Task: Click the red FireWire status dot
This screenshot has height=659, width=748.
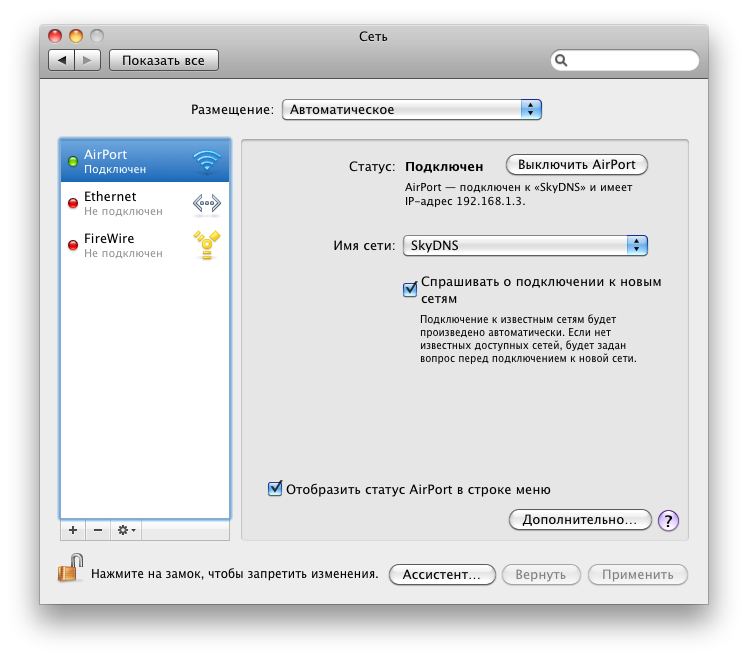Action: coord(73,245)
